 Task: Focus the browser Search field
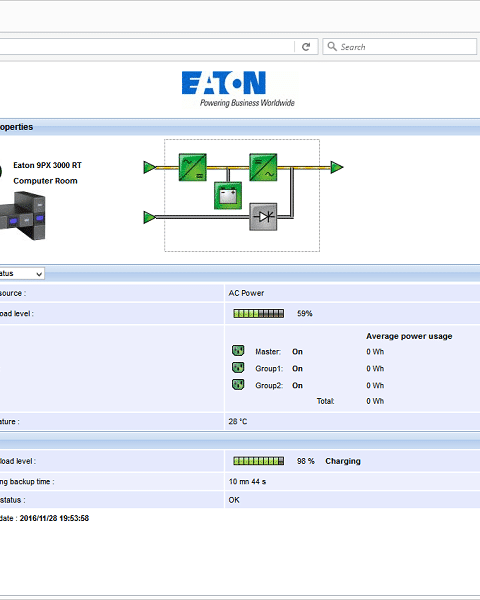coord(400,47)
